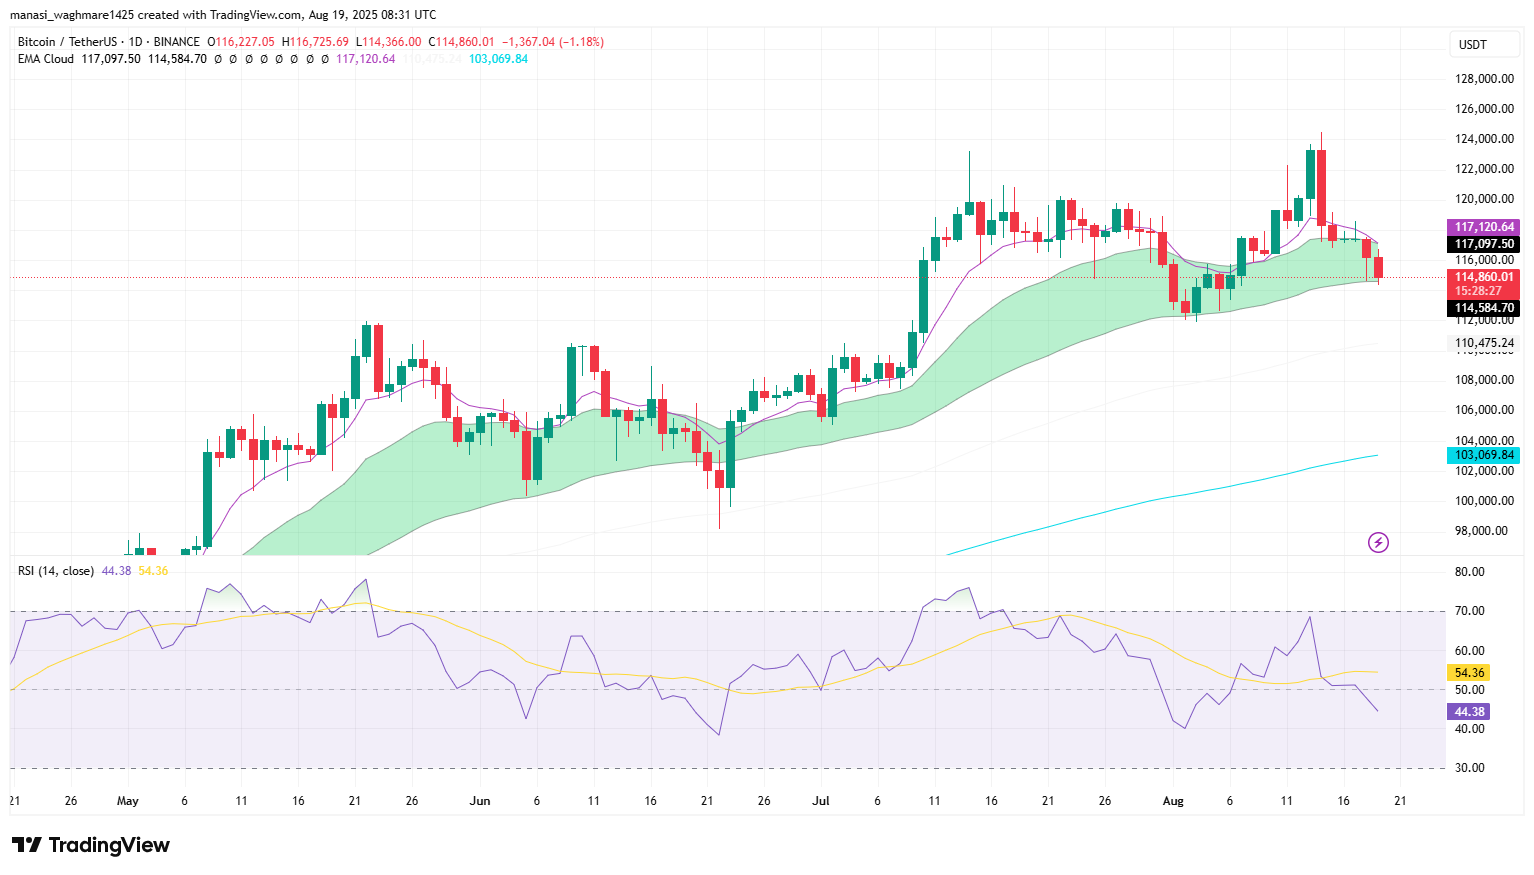Click the Bitcoin / TetherUS symbol title
The width and height of the screenshot is (1534, 875).
pyautogui.click(x=67, y=42)
